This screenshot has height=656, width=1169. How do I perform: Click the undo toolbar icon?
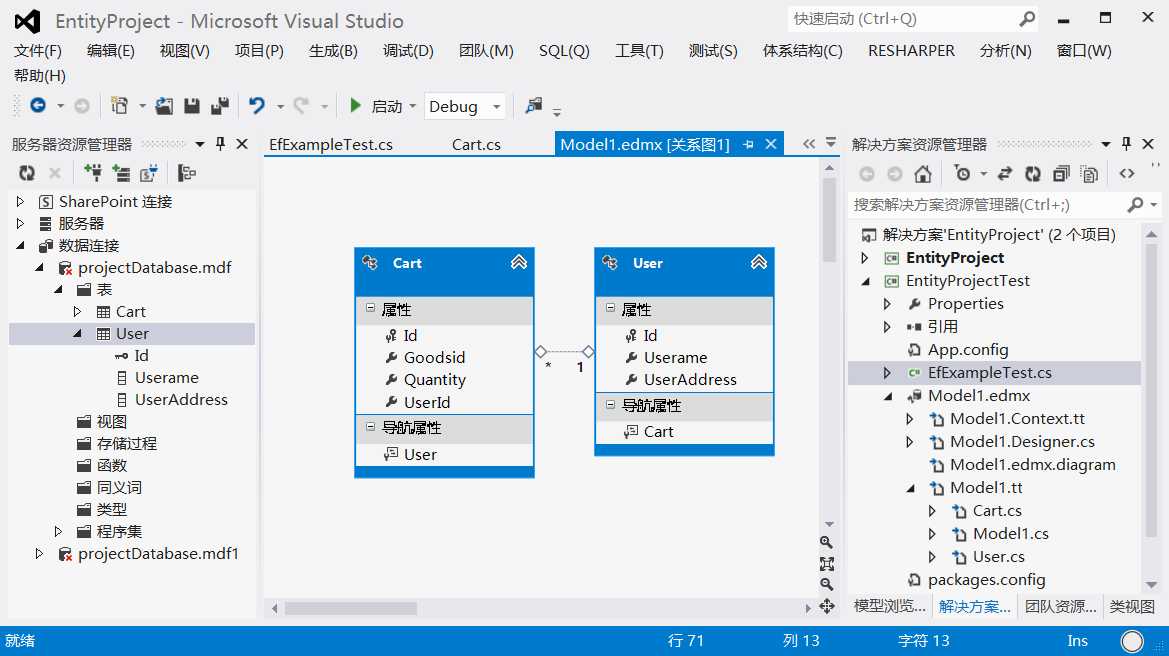pos(256,106)
